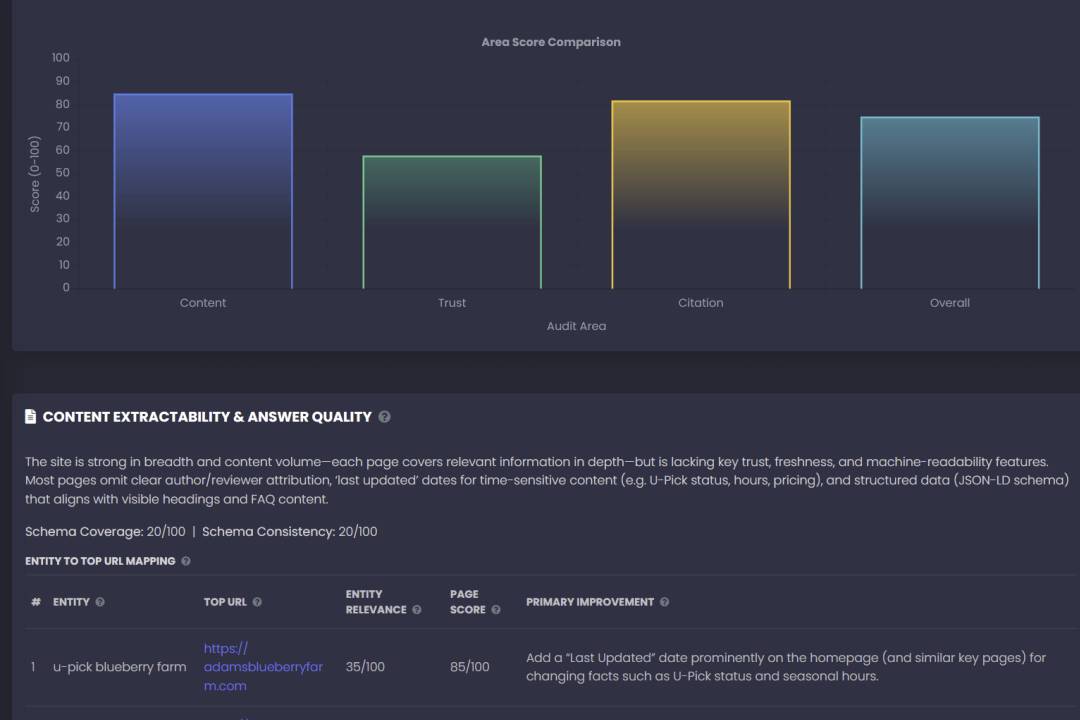Click help icon next to Primary Improvement
The image size is (1080, 720).
pyautogui.click(x=665, y=602)
